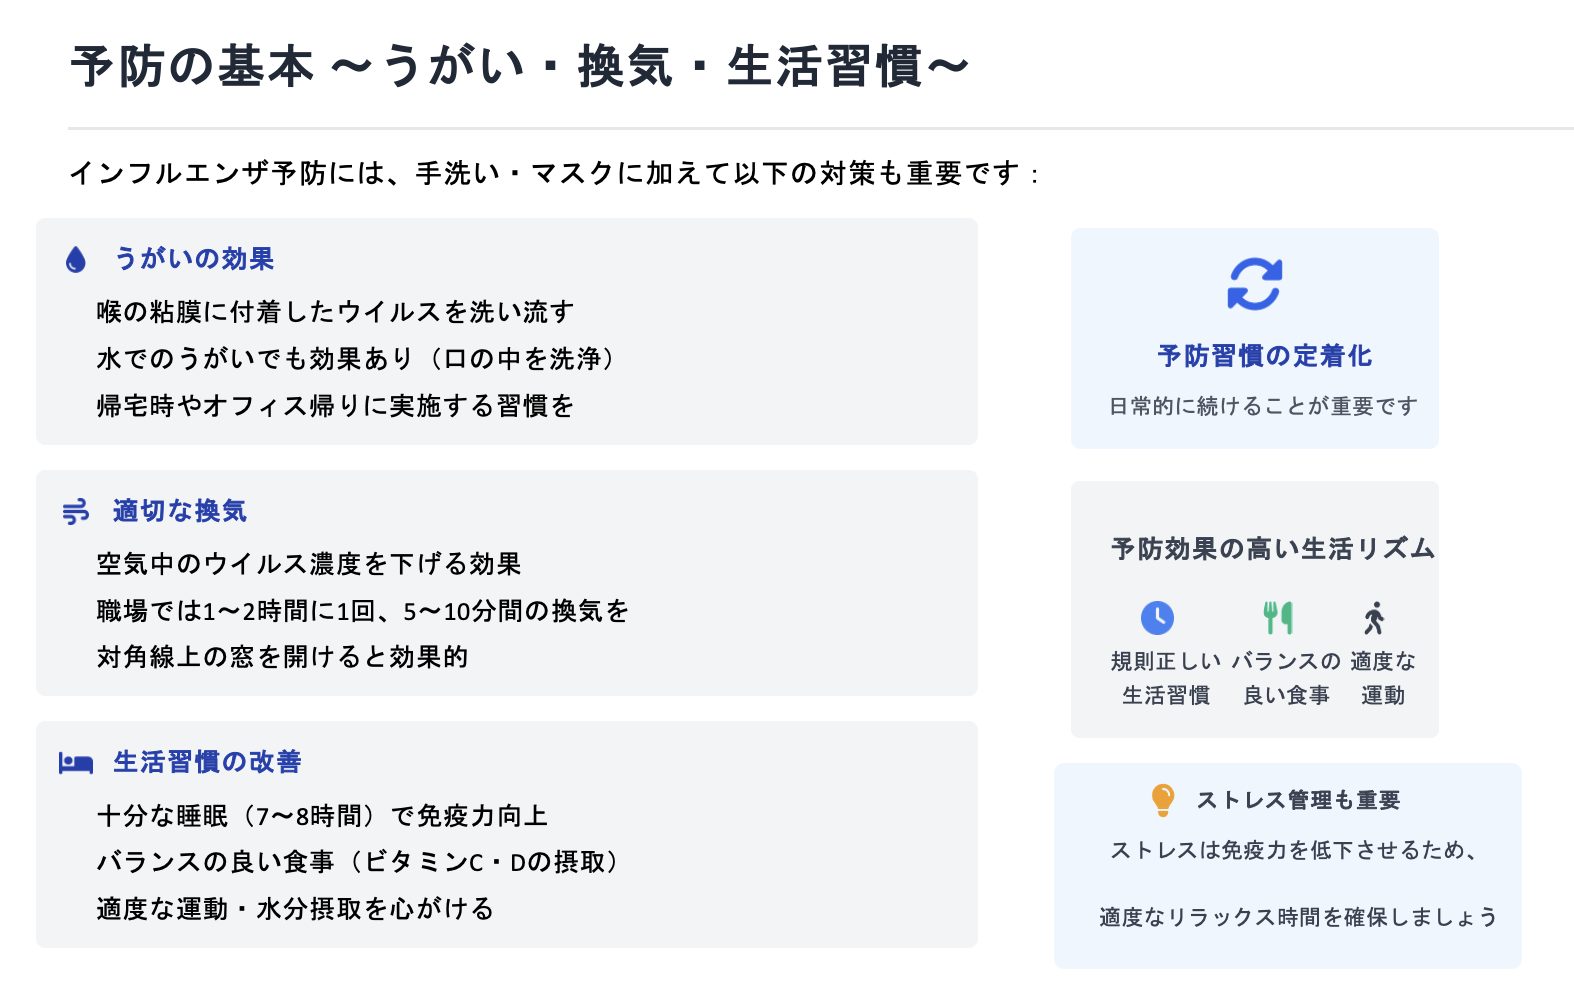The height and width of the screenshot is (988, 1574).
Task: Click the blue clock icon above 規則正しい
Action: pyautogui.click(x=1157, y=617)
